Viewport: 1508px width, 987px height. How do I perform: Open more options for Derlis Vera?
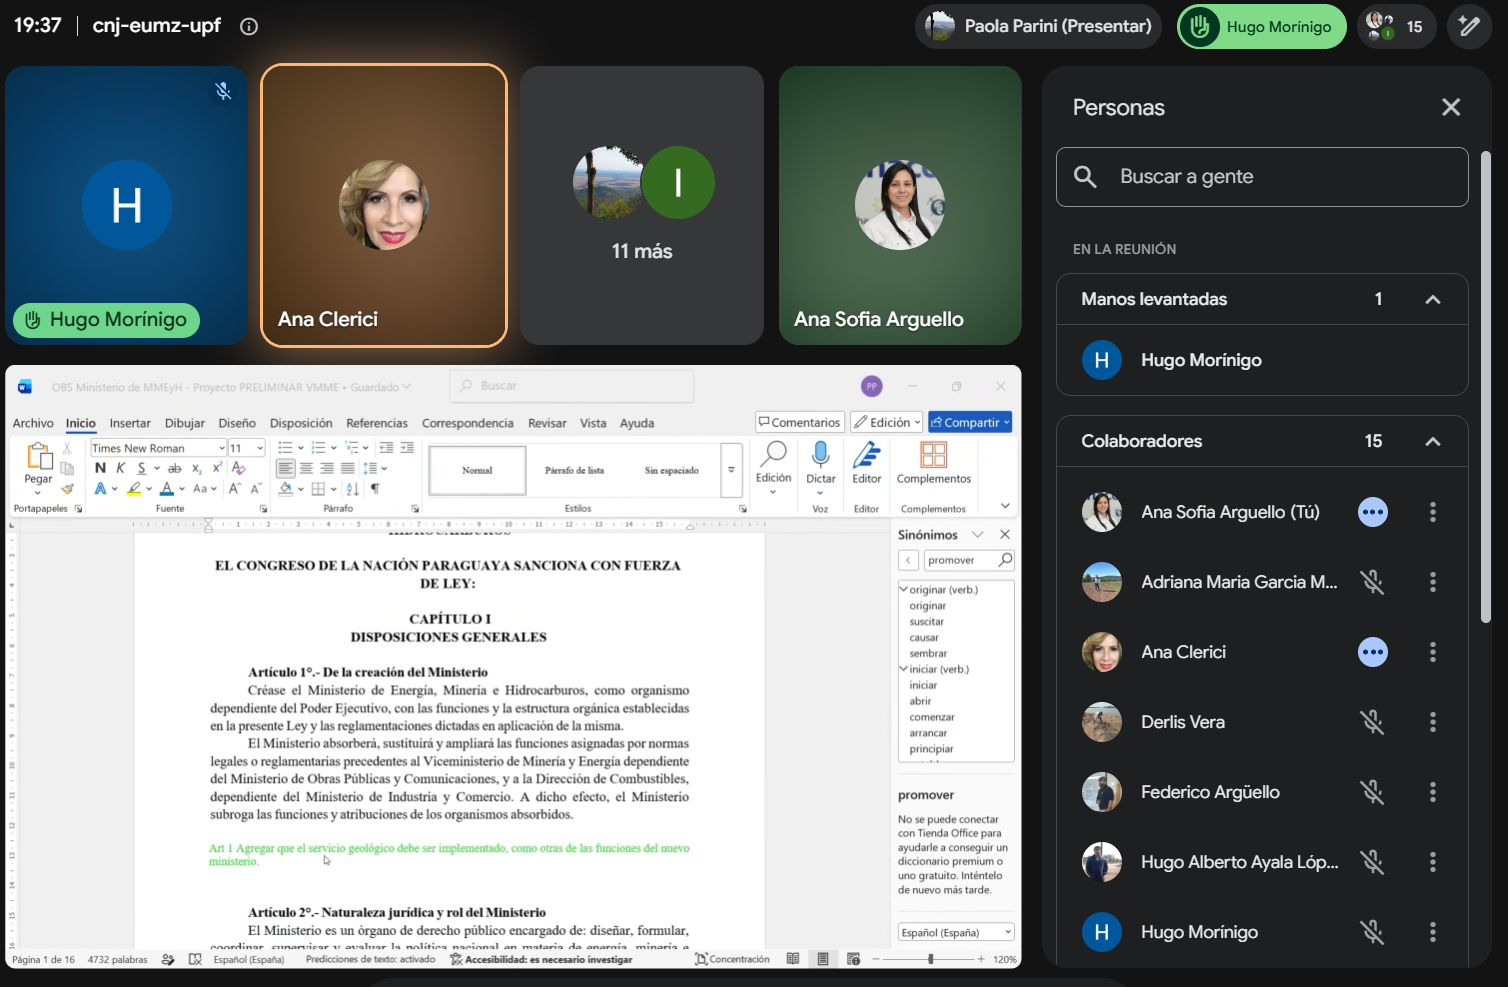click(1433, 722)
